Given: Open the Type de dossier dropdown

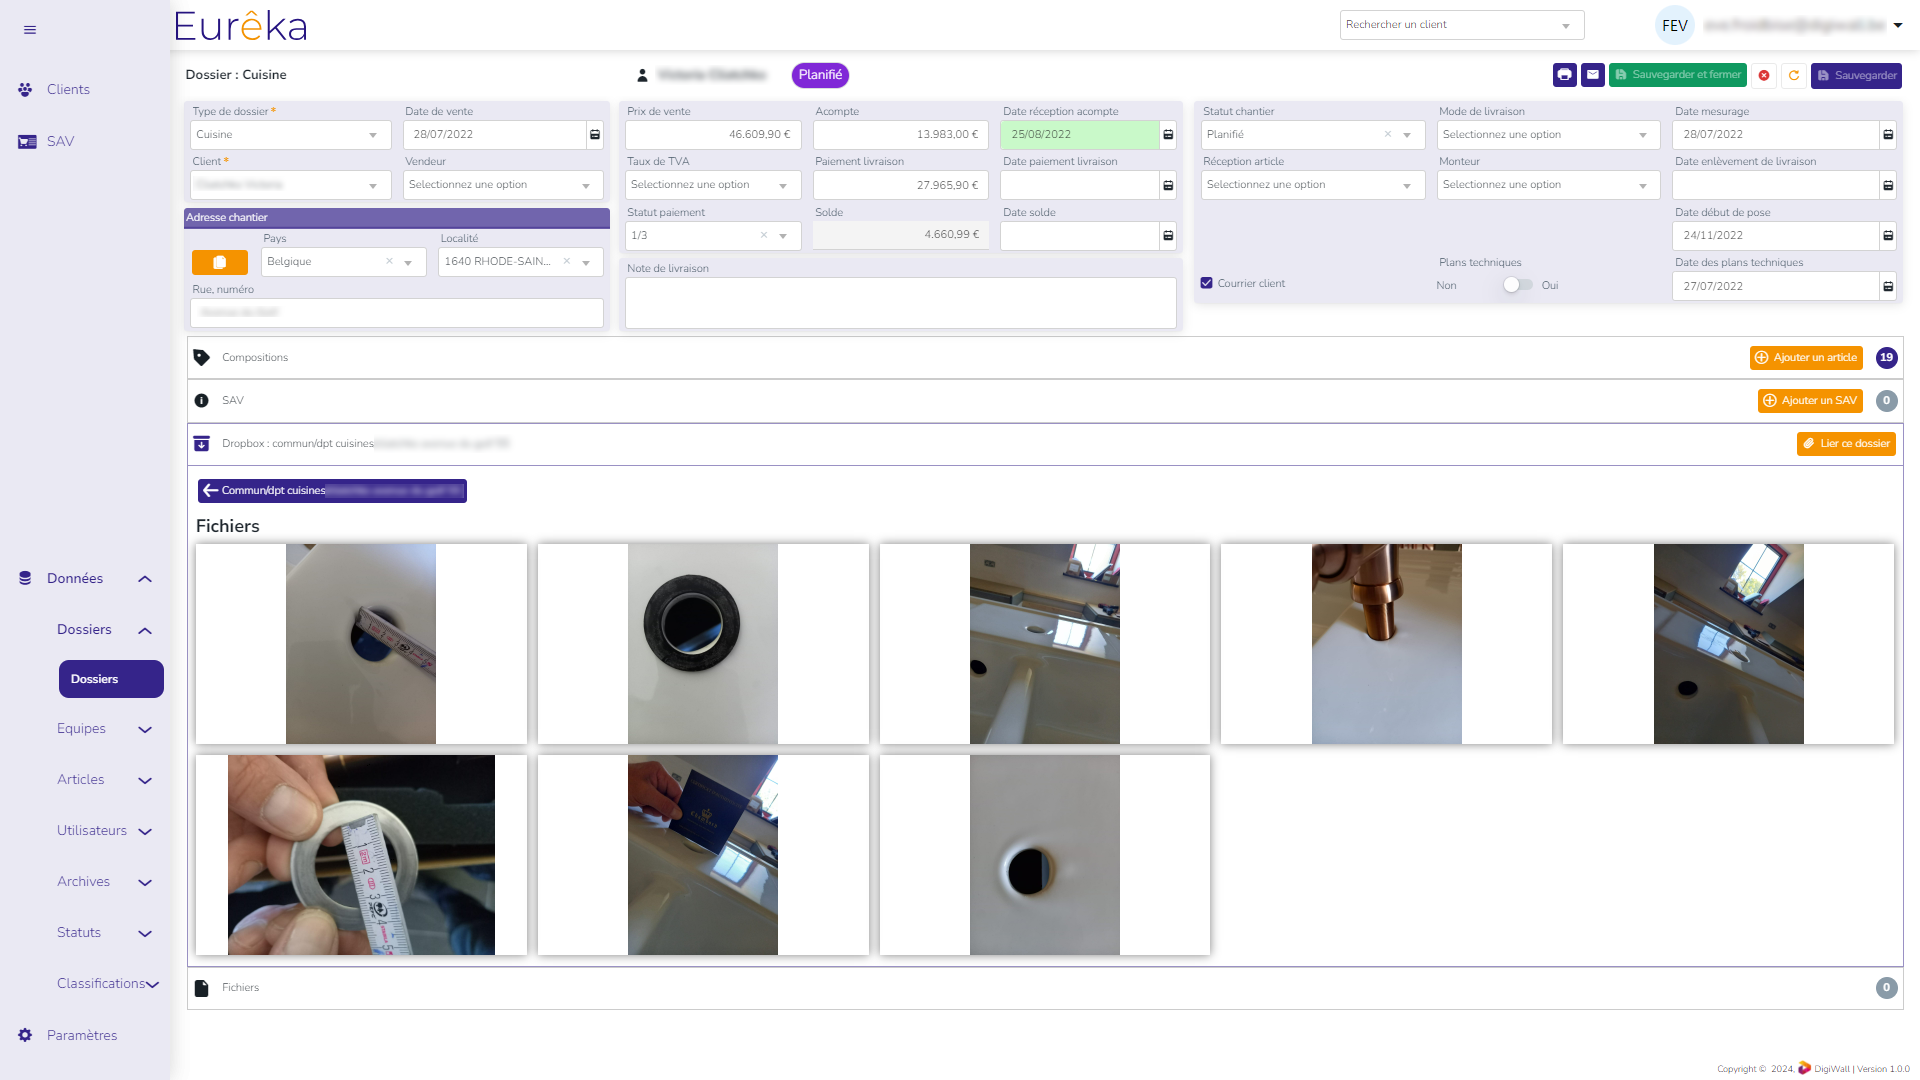Looking at the screenshot, I should tap(291, 135).
